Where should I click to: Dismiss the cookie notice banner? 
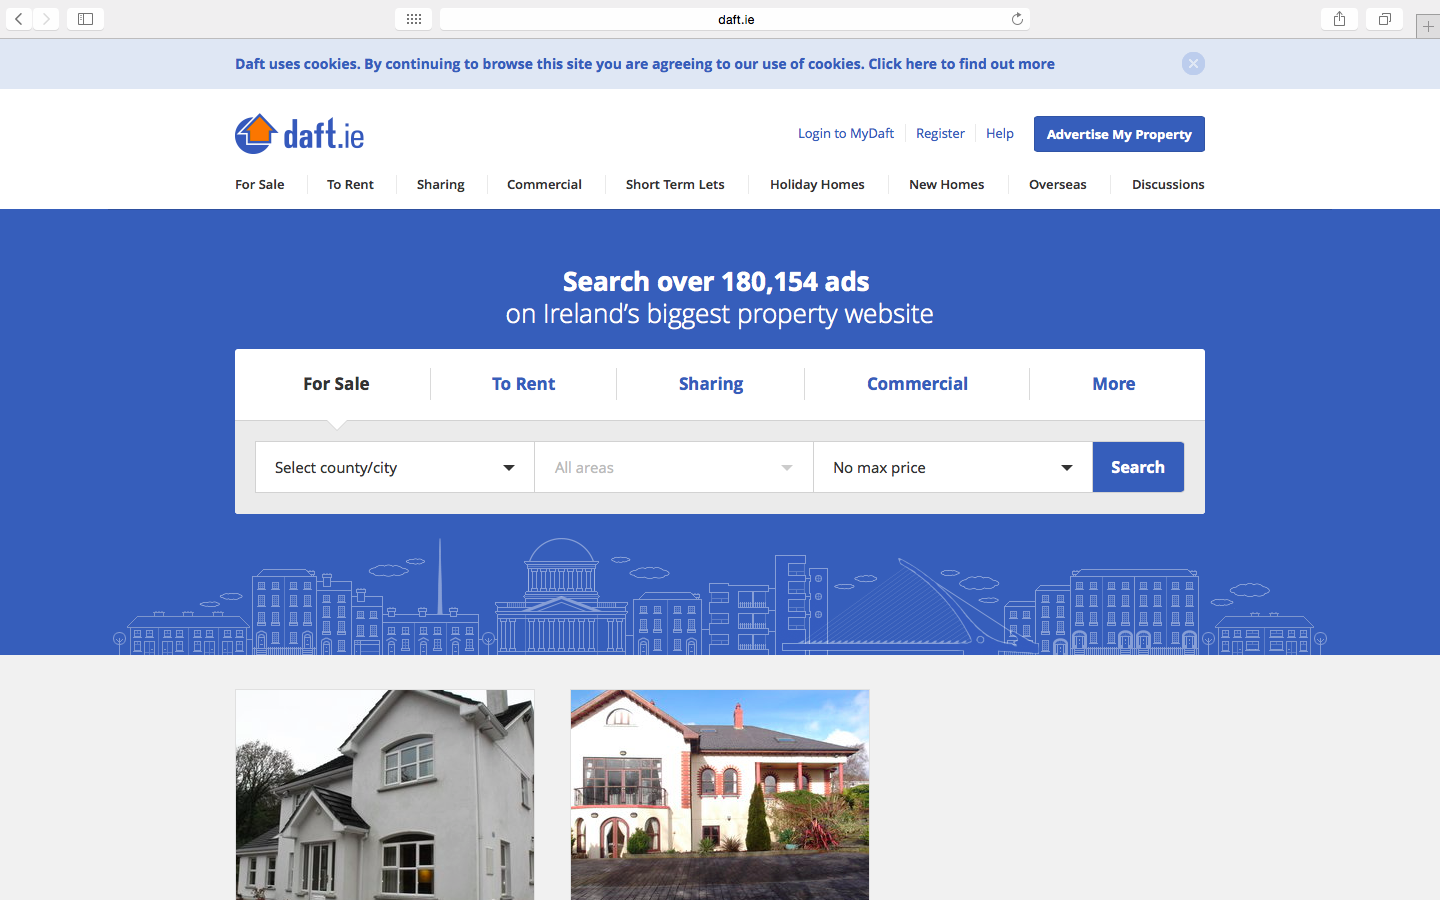1193,64
